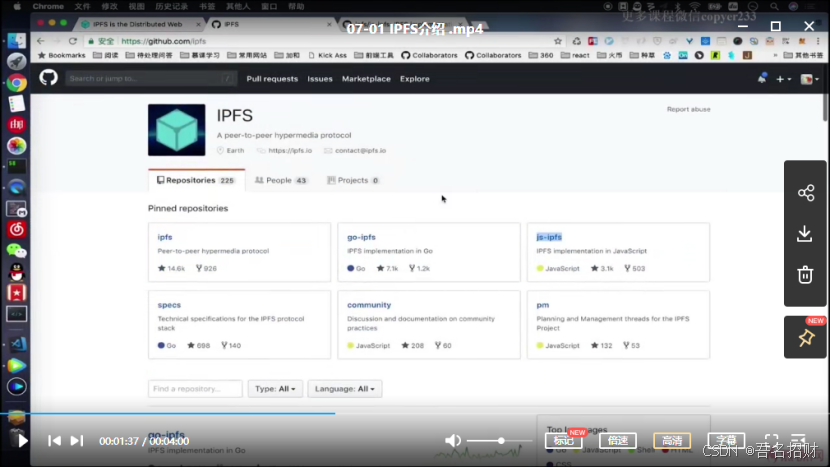The height and width of the screenshot is (467, 831).
Task: Click the QQ penguin dock icon
Action: 16,272
